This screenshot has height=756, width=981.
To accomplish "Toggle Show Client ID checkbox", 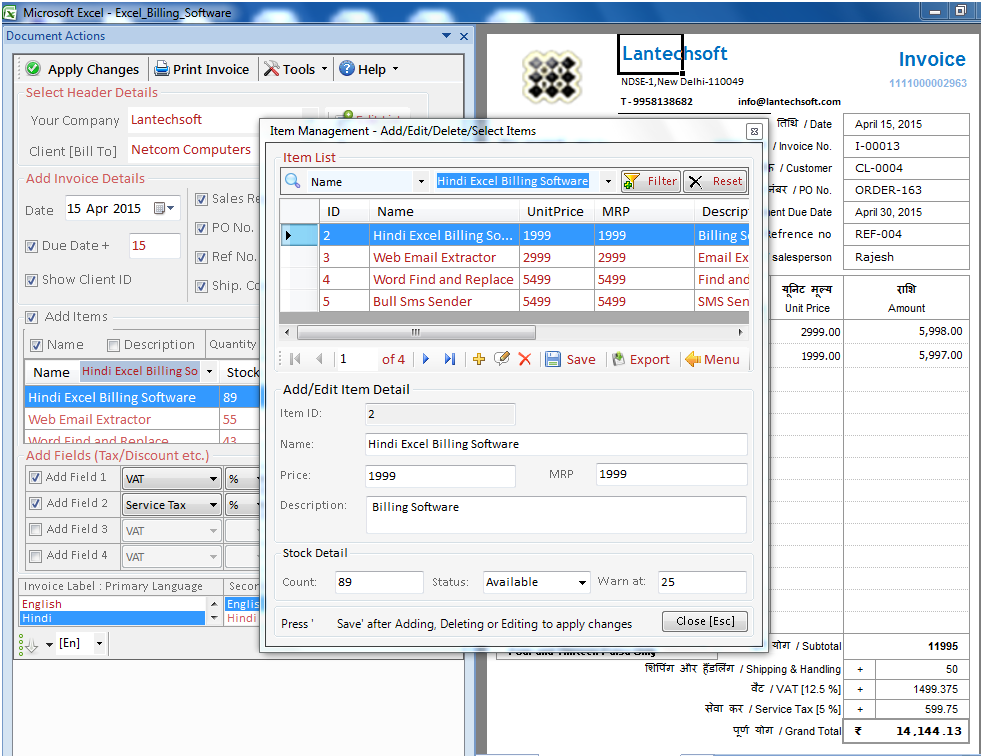I will 31,280.
